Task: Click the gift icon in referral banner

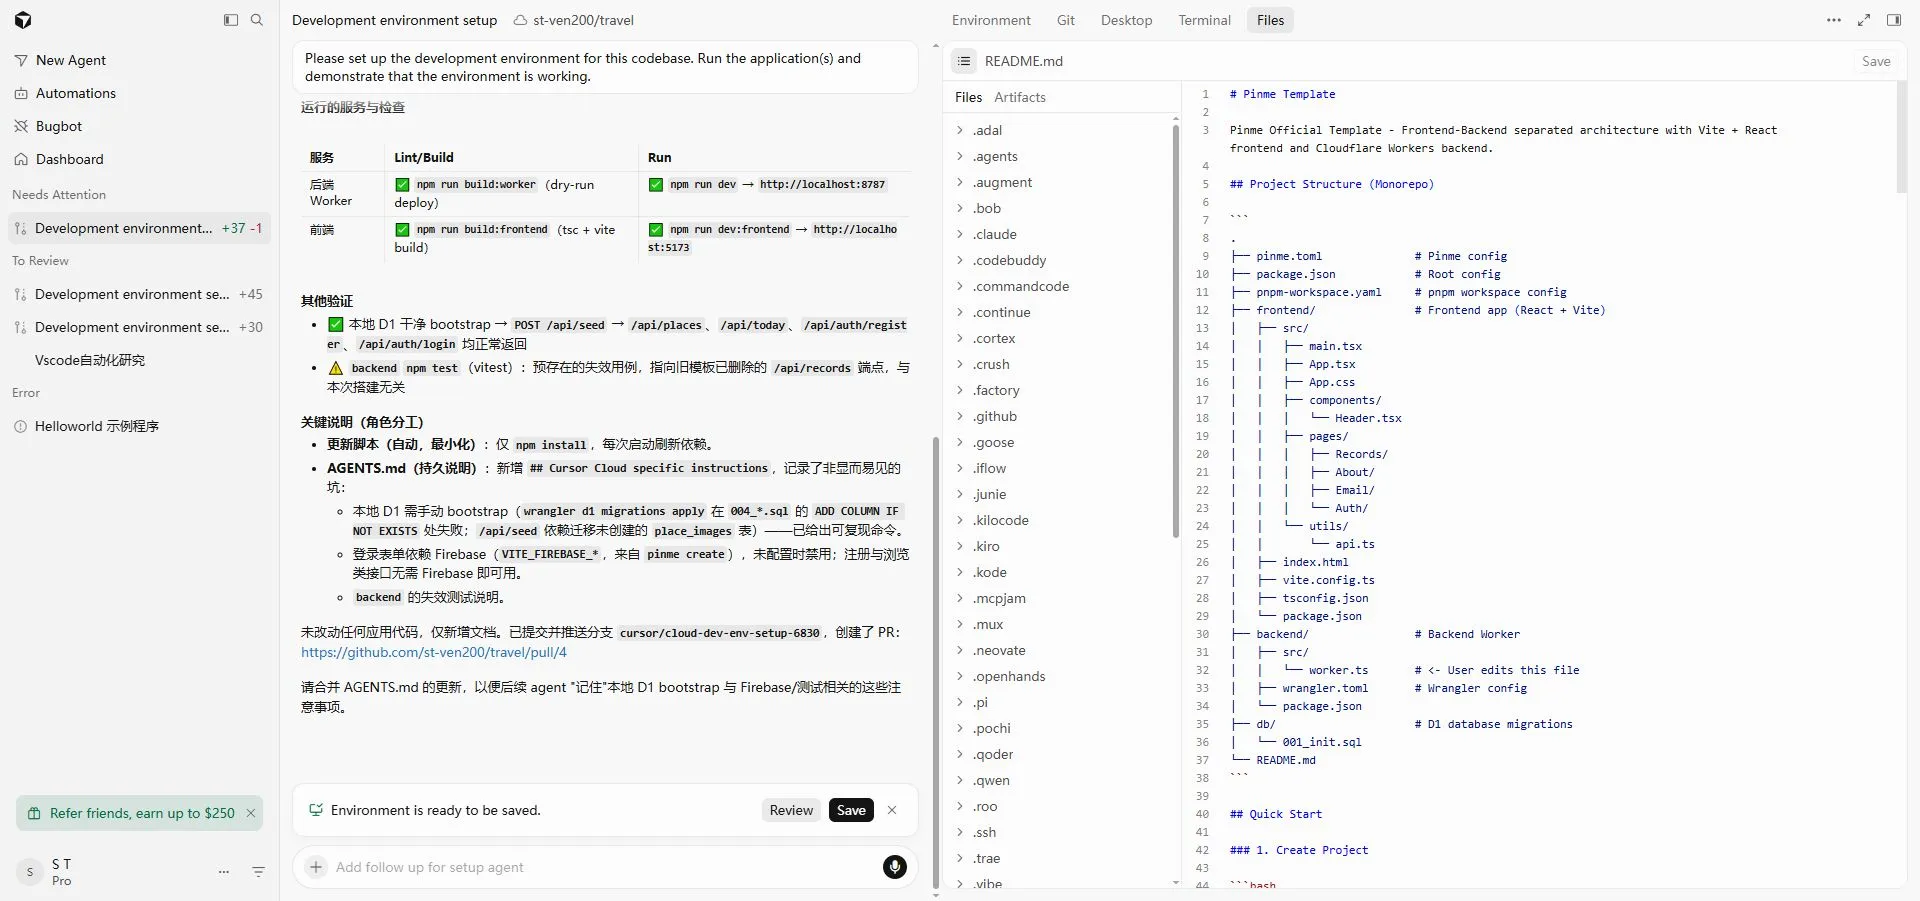Action: click(34, 813)
